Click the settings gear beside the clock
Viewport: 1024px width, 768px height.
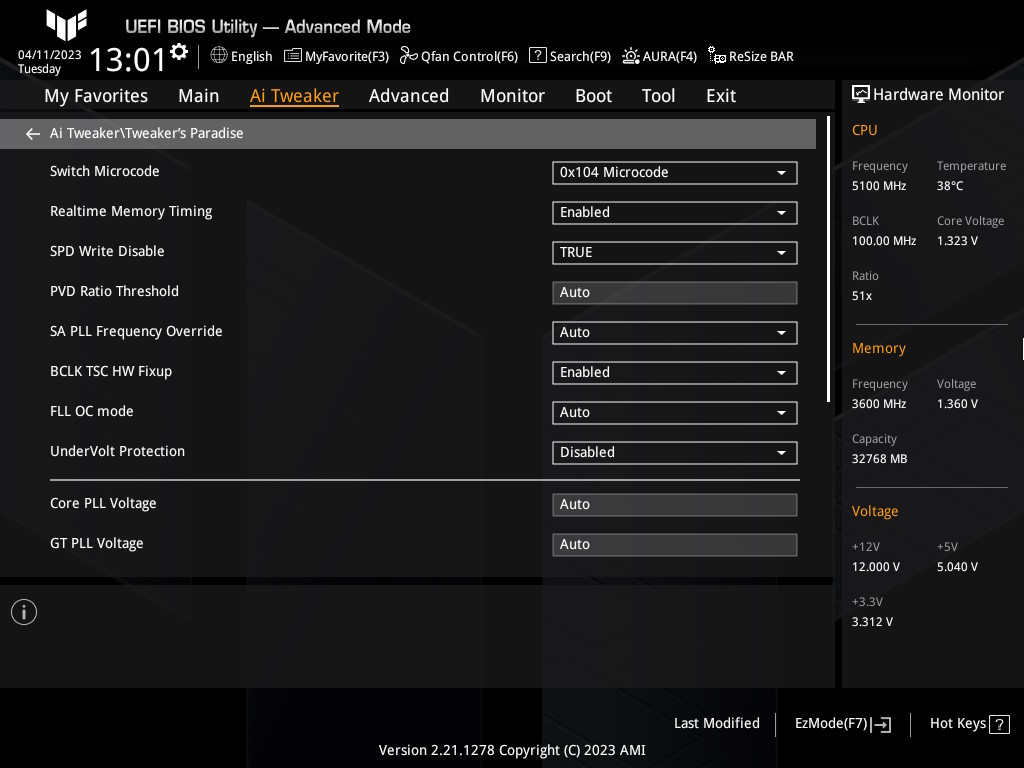179,52
